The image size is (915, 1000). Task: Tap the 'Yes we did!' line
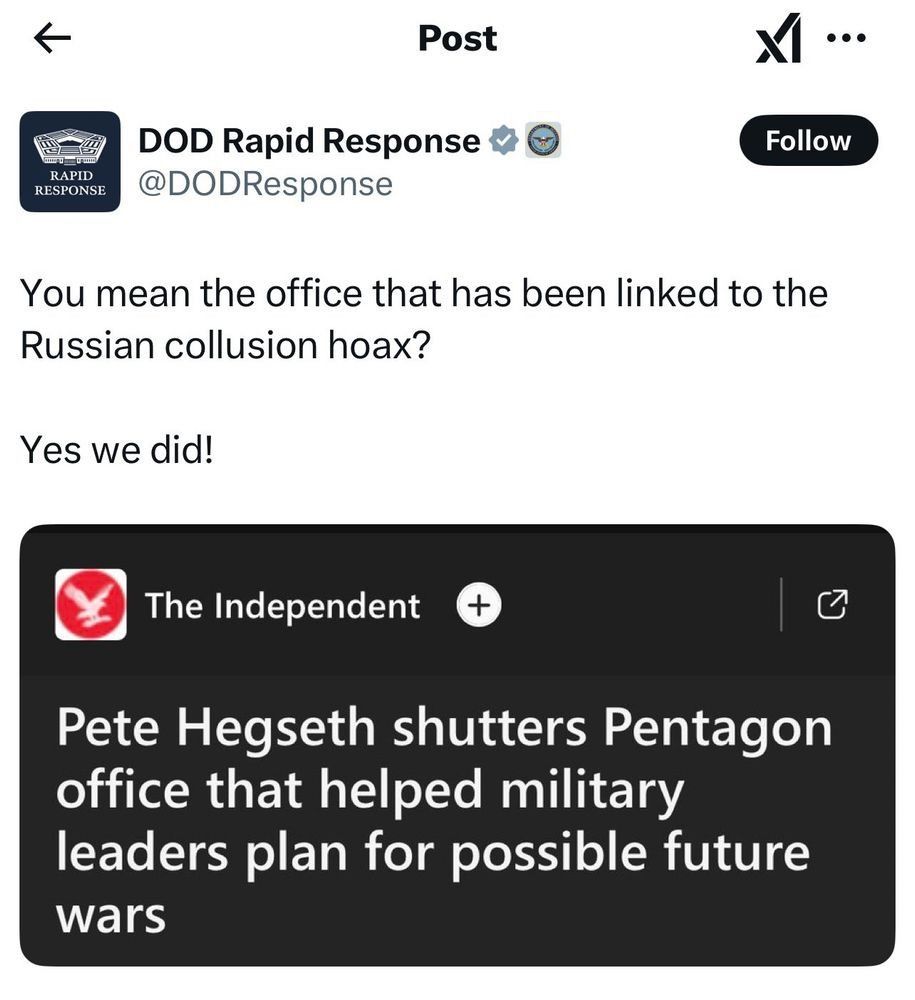117,450
